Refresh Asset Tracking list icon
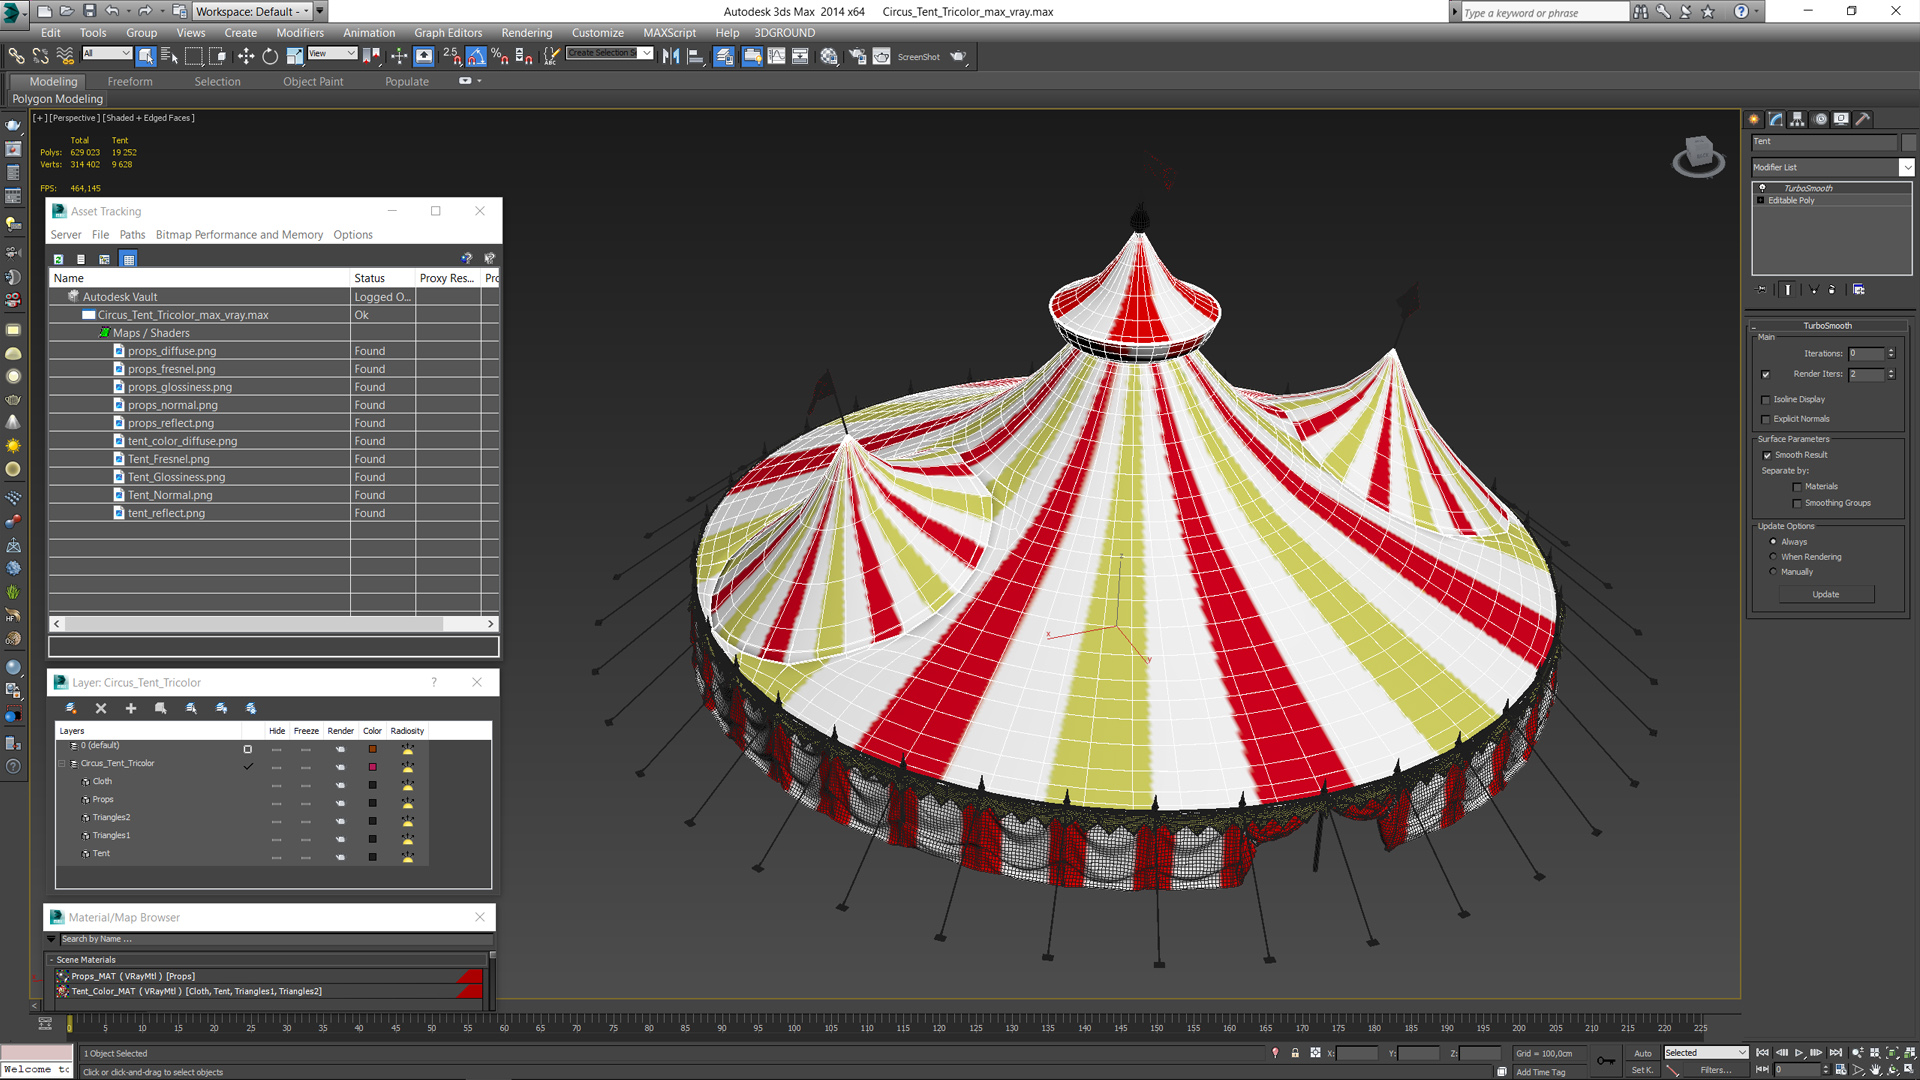Image resolution: width=1920 pixels, height=1080 pixels. pyautogui.click(x=58, y=259)
